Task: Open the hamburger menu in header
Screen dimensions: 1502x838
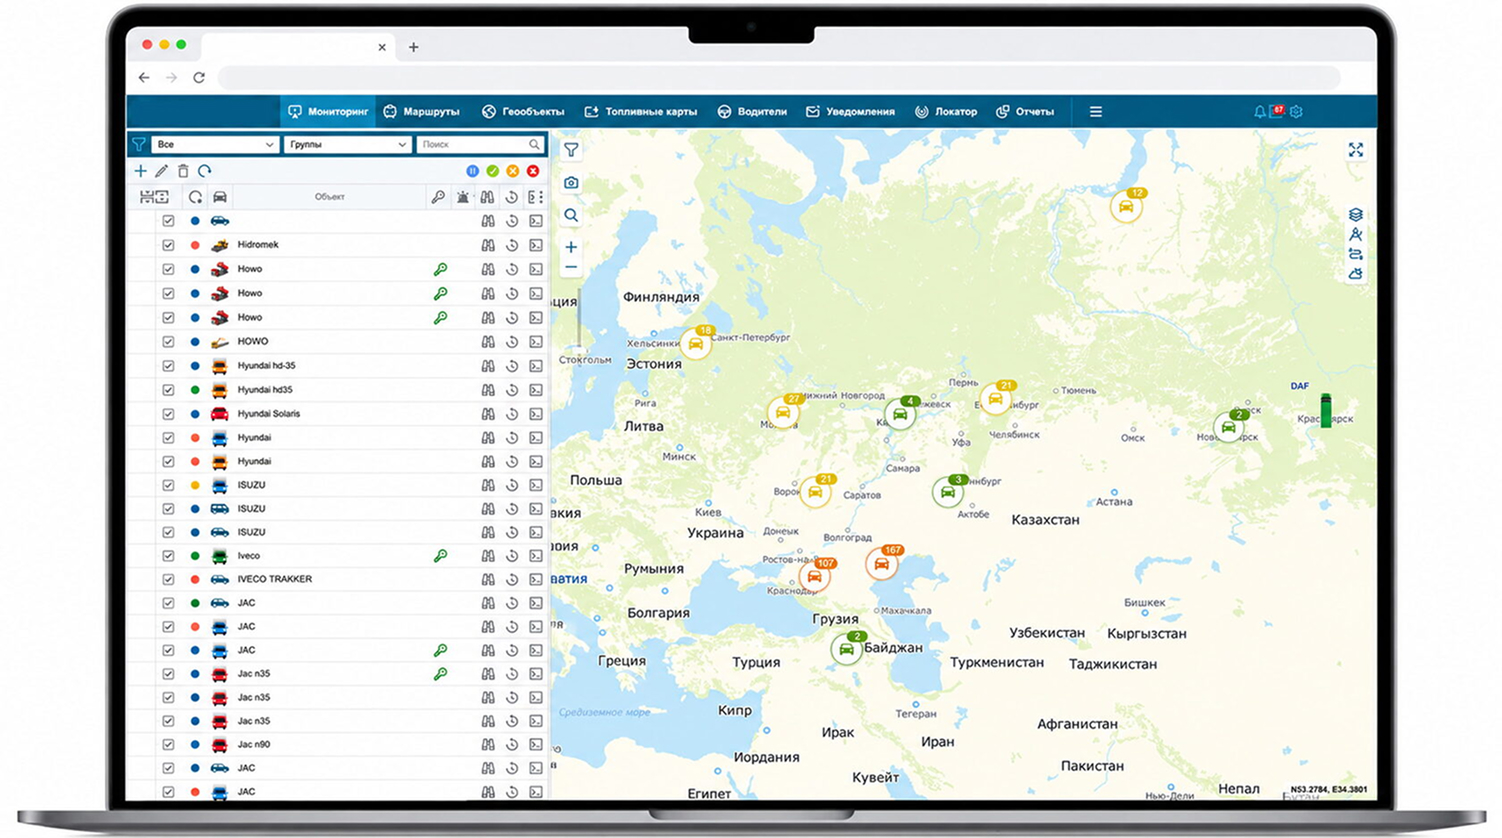Action: [1096, 112]
